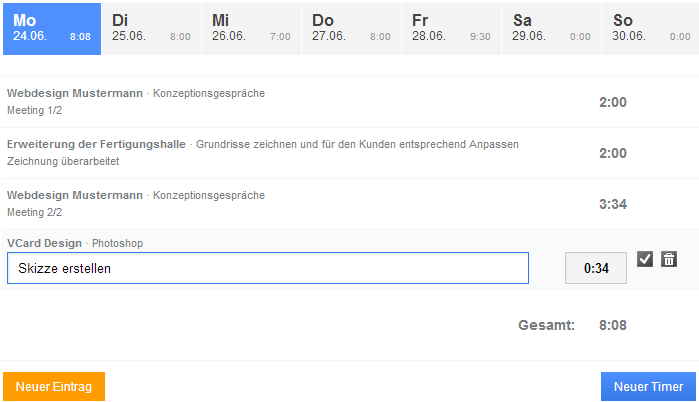Viewport: 699px width, 402px height.
Task: Select the Sa 29.06. tab
Action: coord(551,28)
